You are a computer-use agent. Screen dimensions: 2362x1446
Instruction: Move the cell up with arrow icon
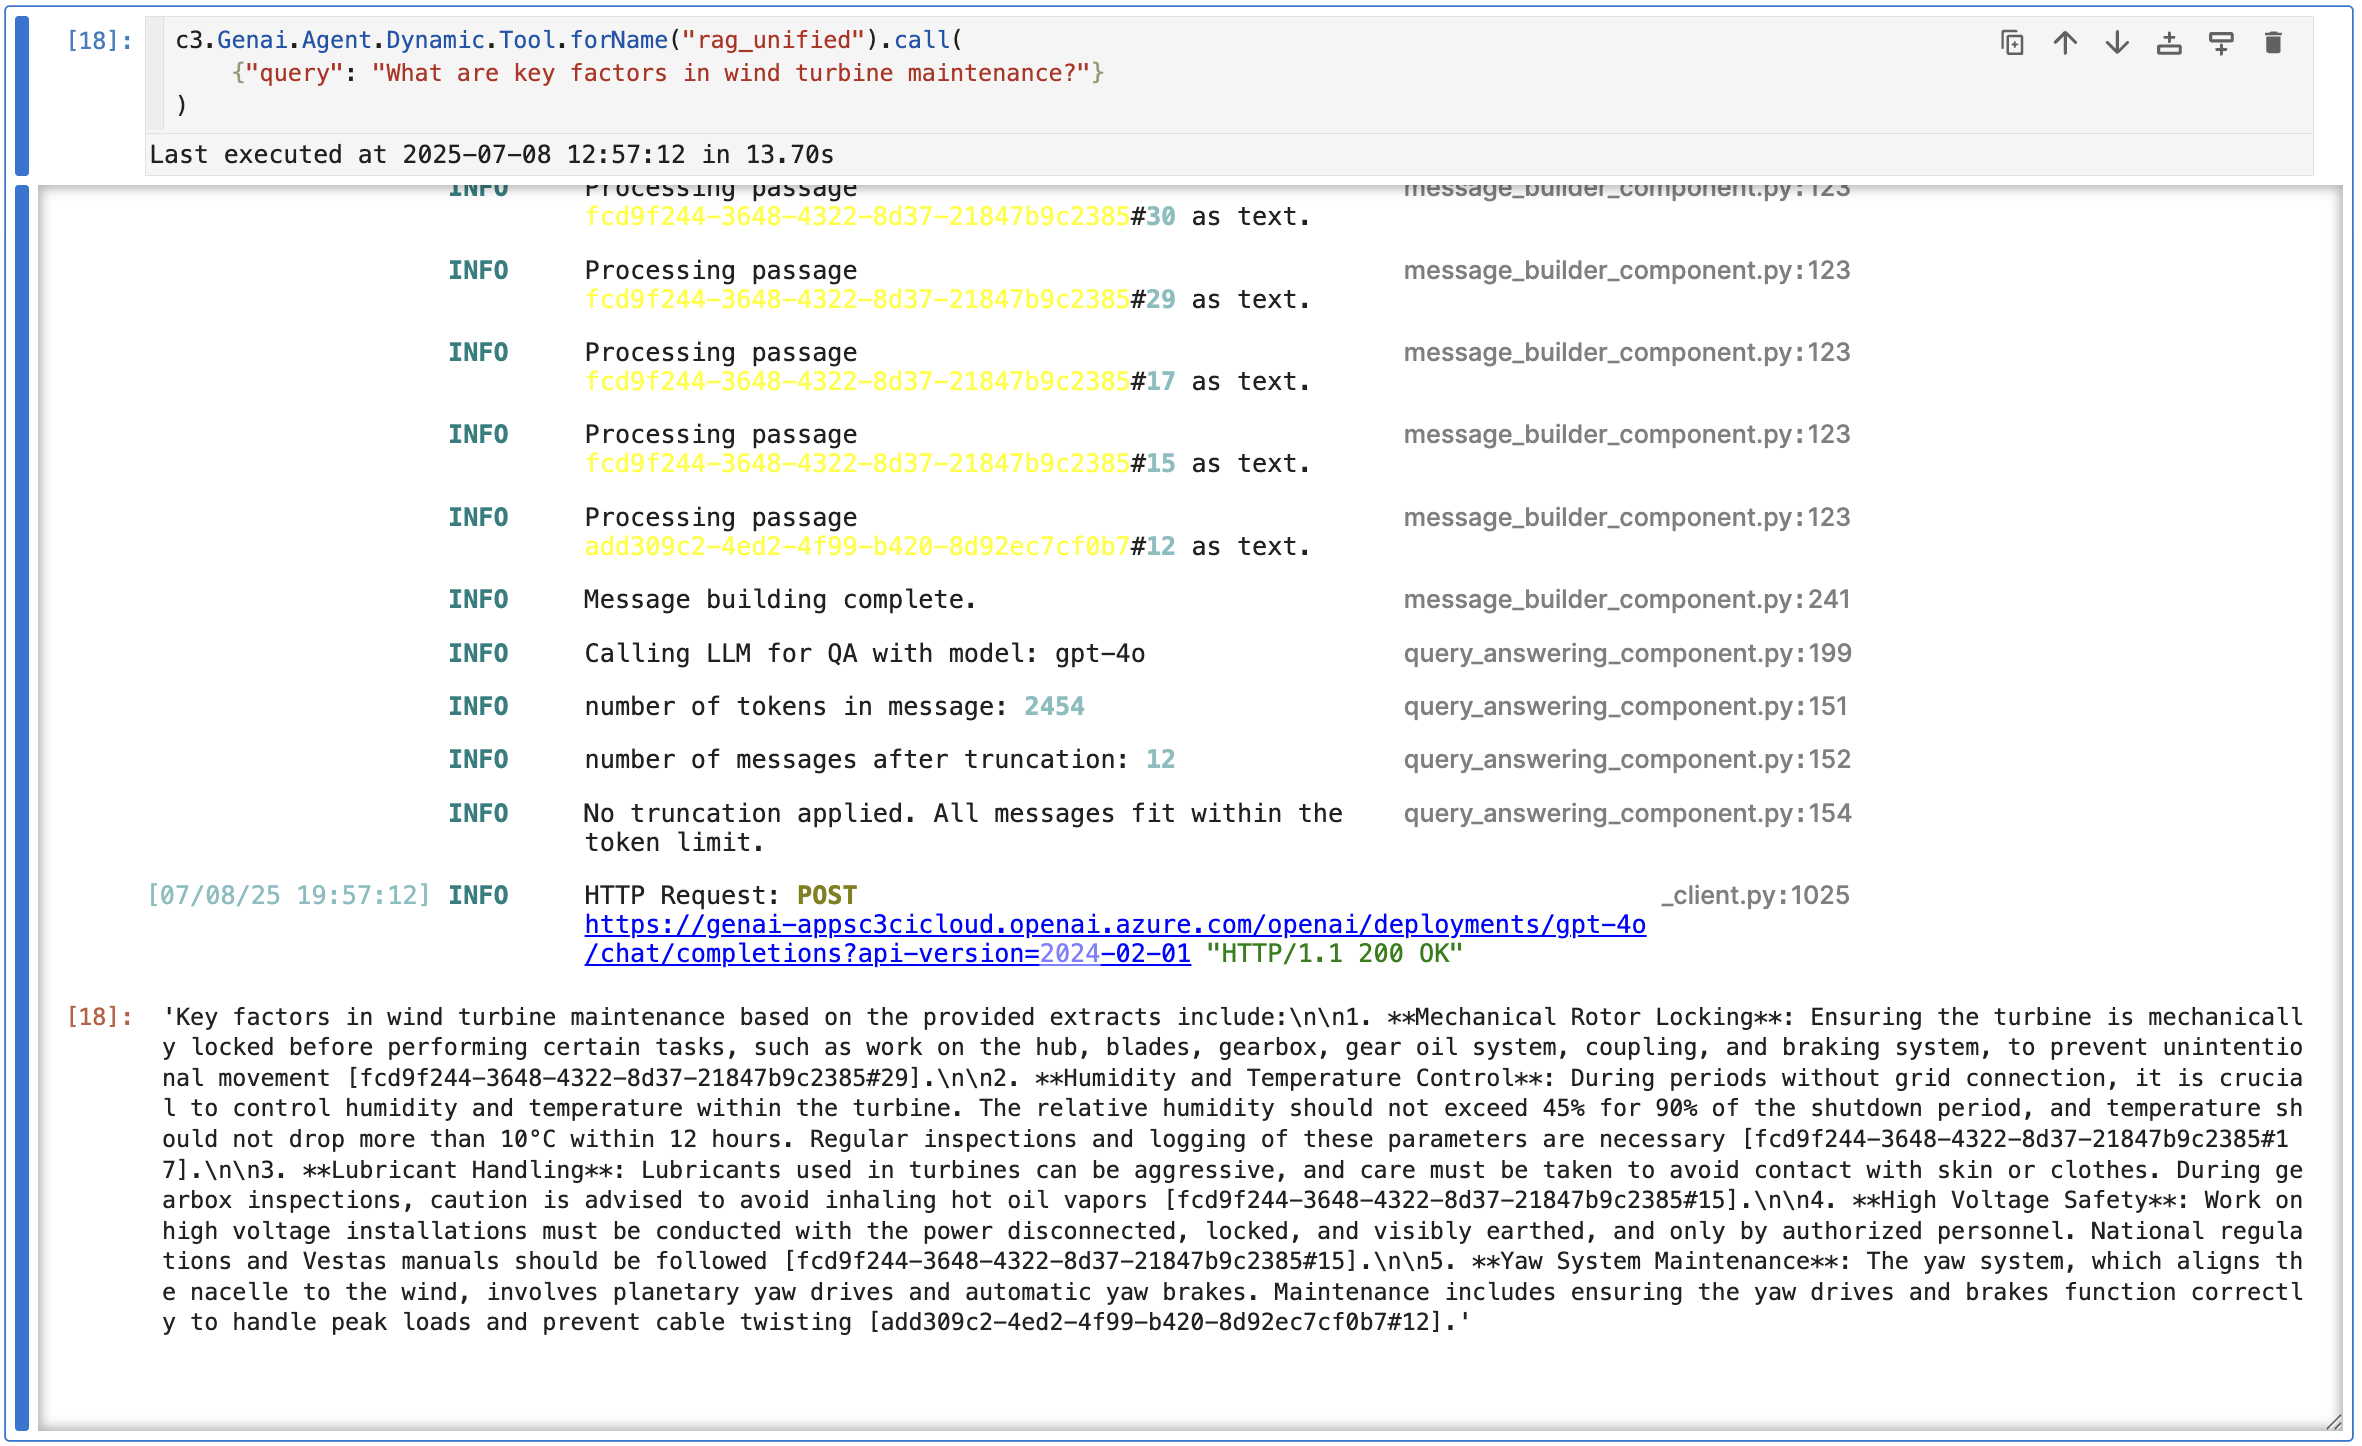tap(2065, 43)
